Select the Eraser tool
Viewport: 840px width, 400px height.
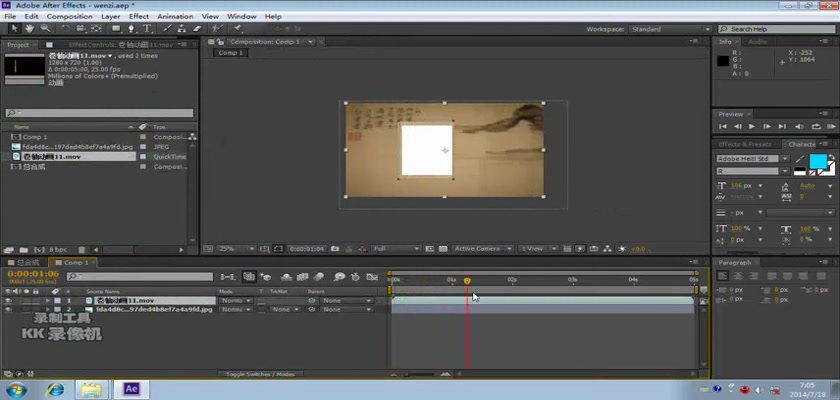pyautogui.click(x=197, y=28)
